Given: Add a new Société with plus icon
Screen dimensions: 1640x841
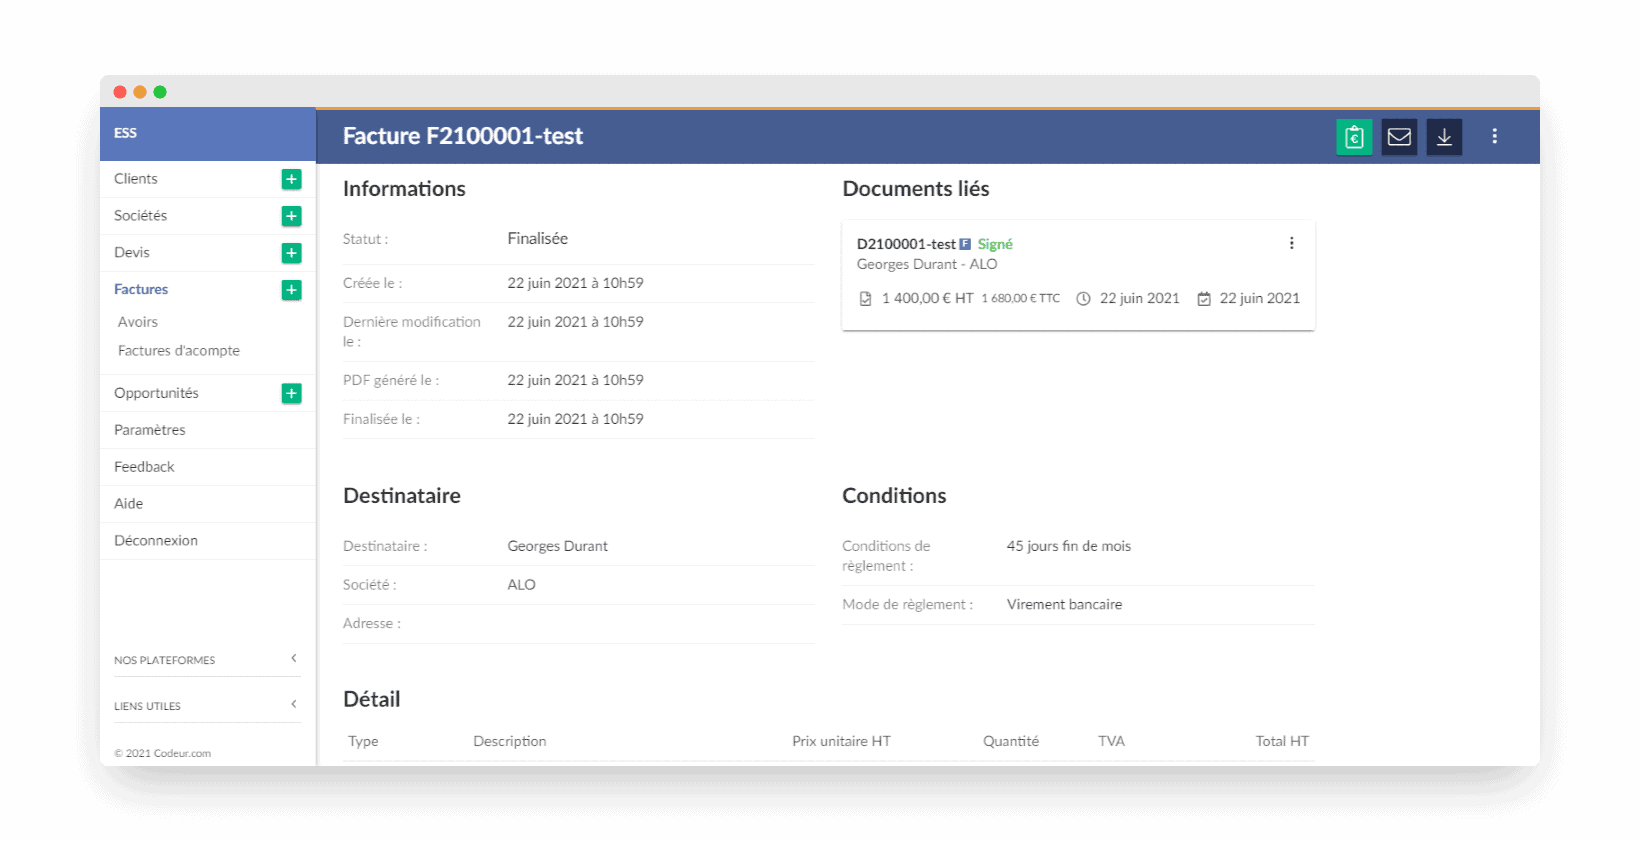Looking at the screenshot, I should coord(291,216).
